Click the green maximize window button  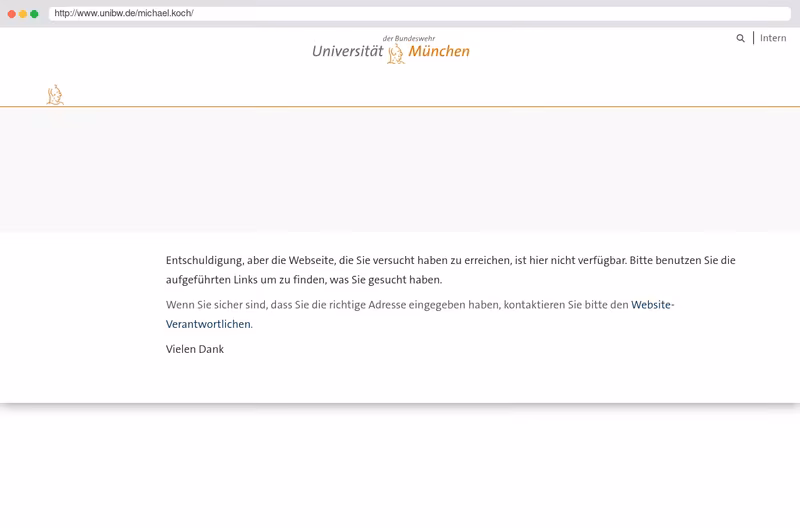[34, 14]
